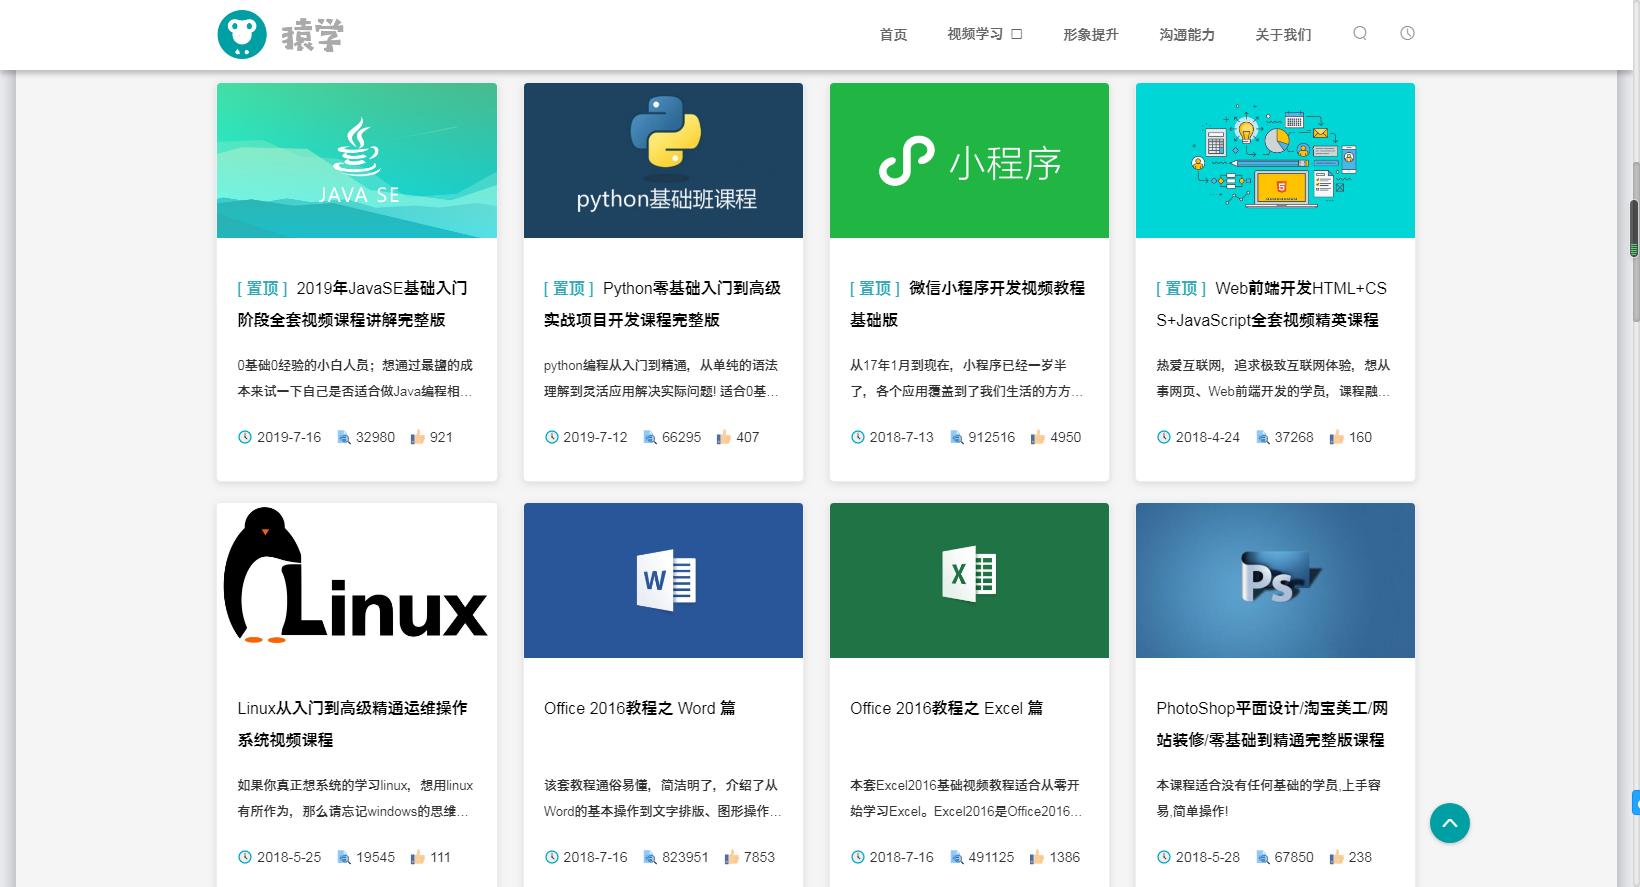This screenshot has width=1640, height=887.
Task: Open the 形象提升 menu item
Action: 1091,34
